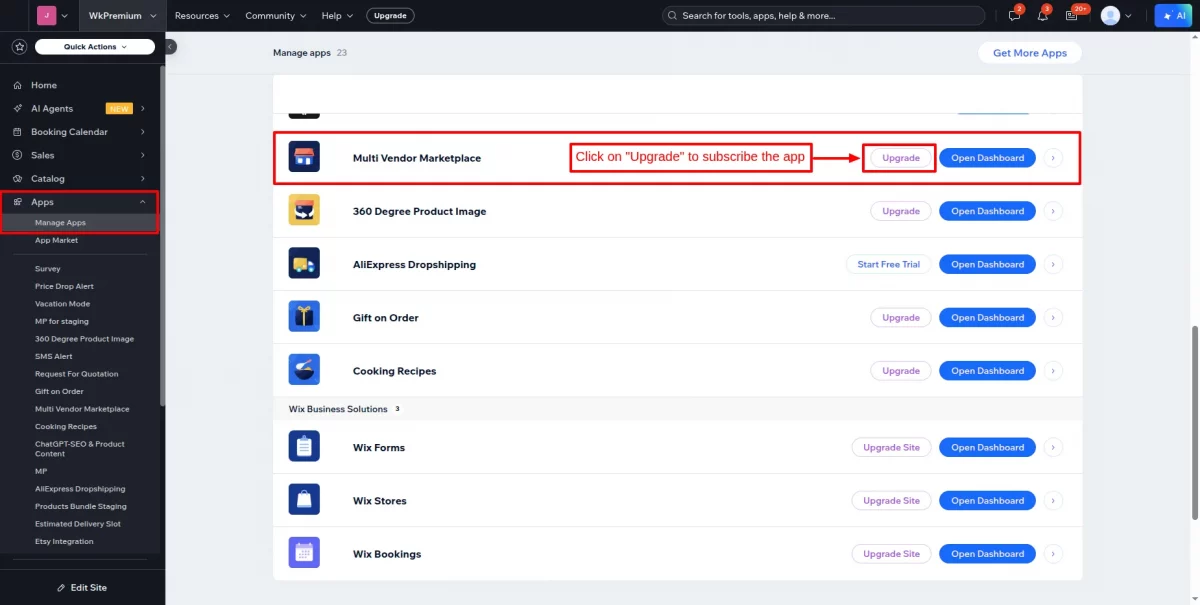The width and height of the screenshot is (1200, 605).
Task: Open App Market in the sidebar
Action: click(56, 240)
